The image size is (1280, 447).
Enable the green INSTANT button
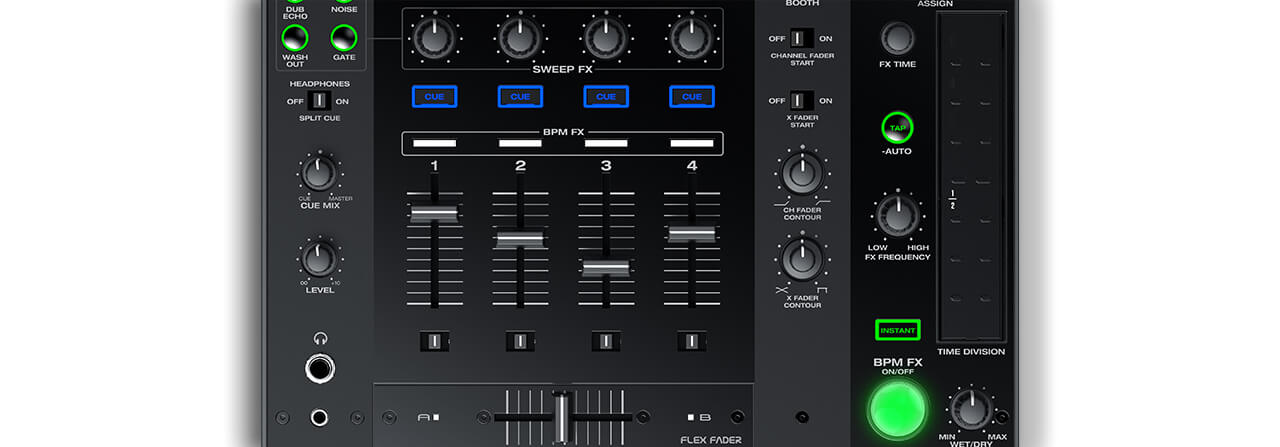[897, 330]
